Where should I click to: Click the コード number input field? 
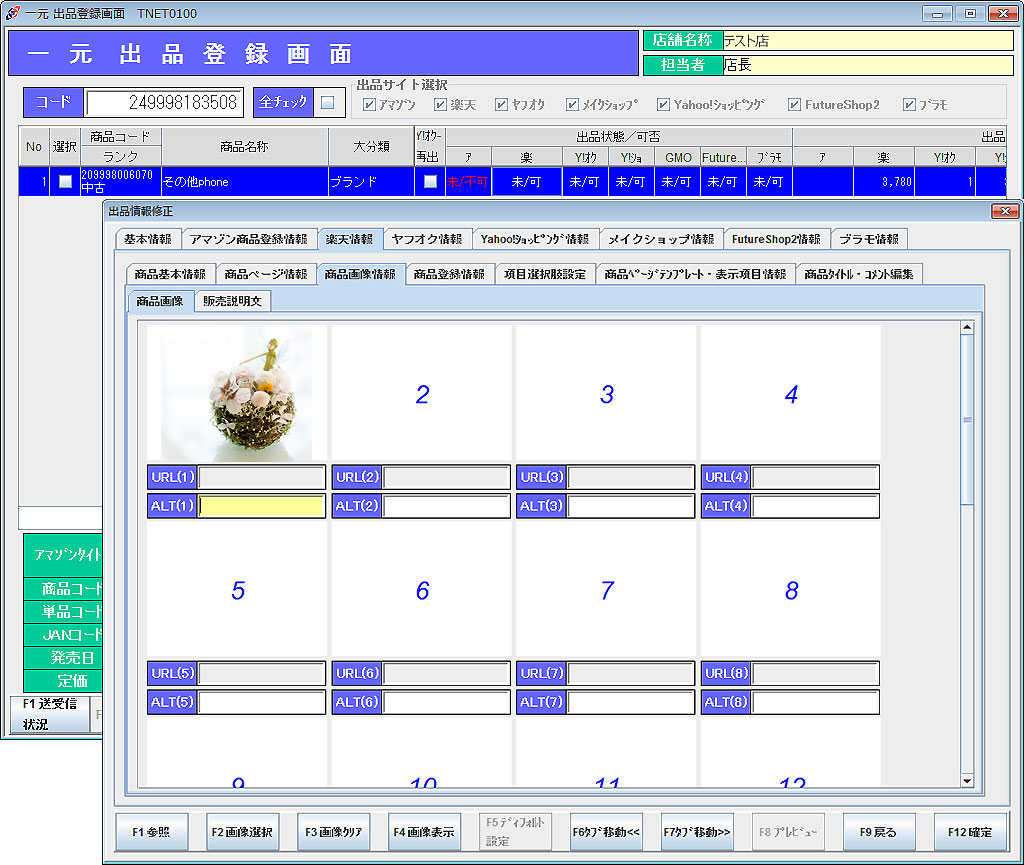164,102
